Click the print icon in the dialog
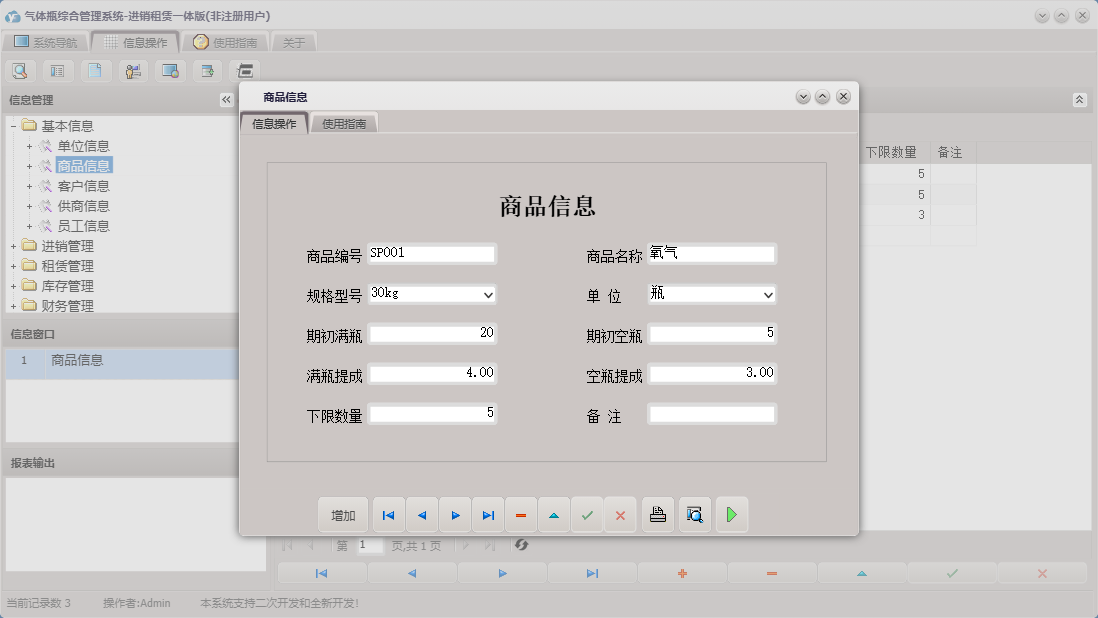 [x=657, y=514]
